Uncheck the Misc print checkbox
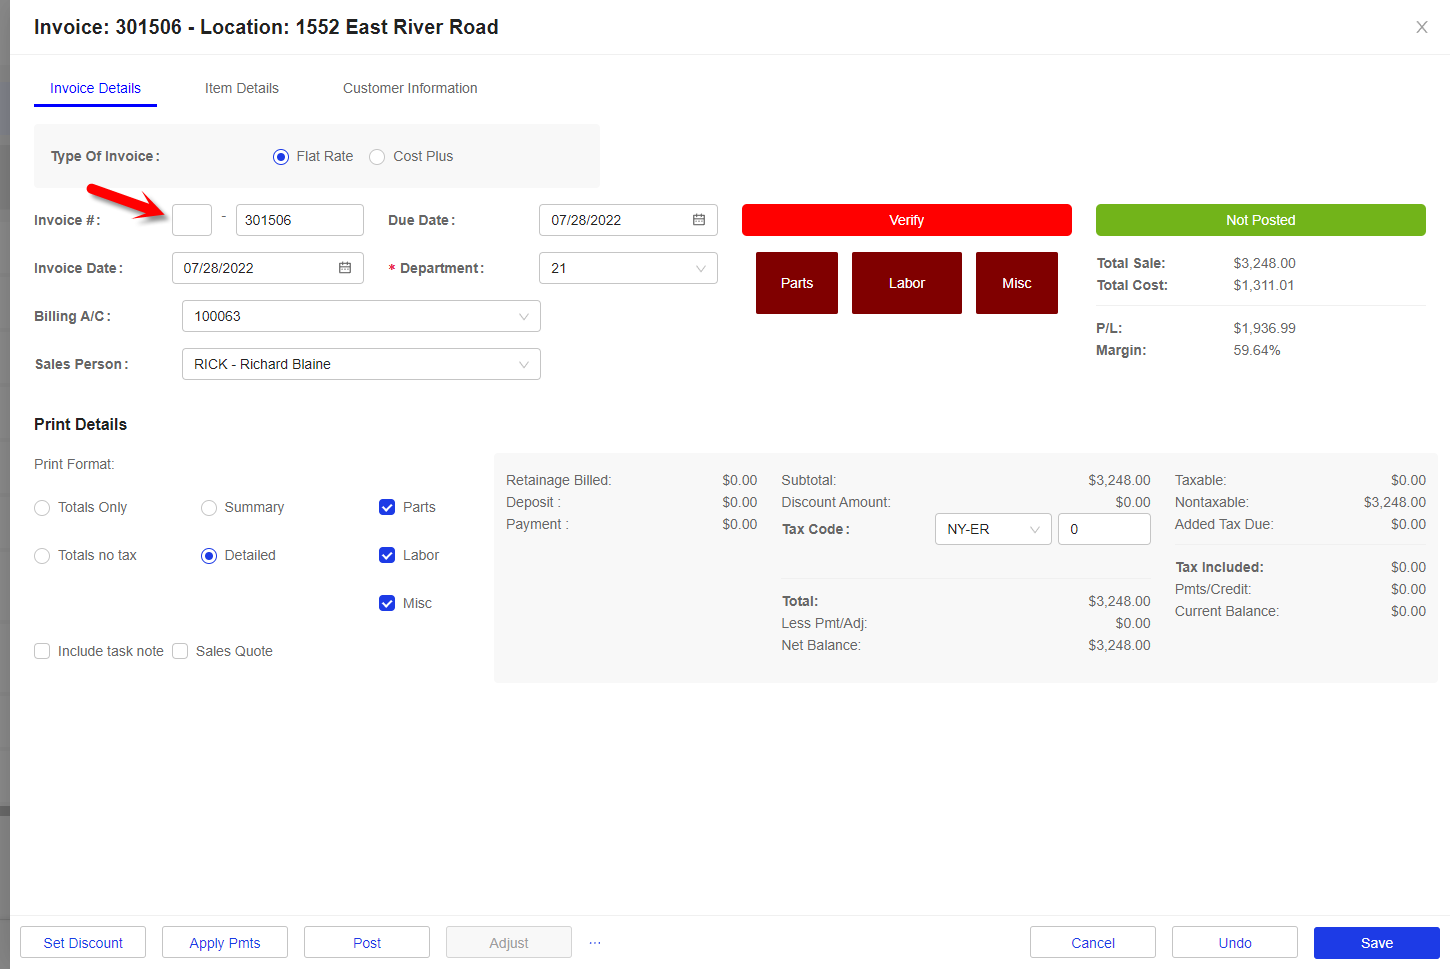This screenshot has height=969, width=1450. pyautogui.click(x=387, y=603)
